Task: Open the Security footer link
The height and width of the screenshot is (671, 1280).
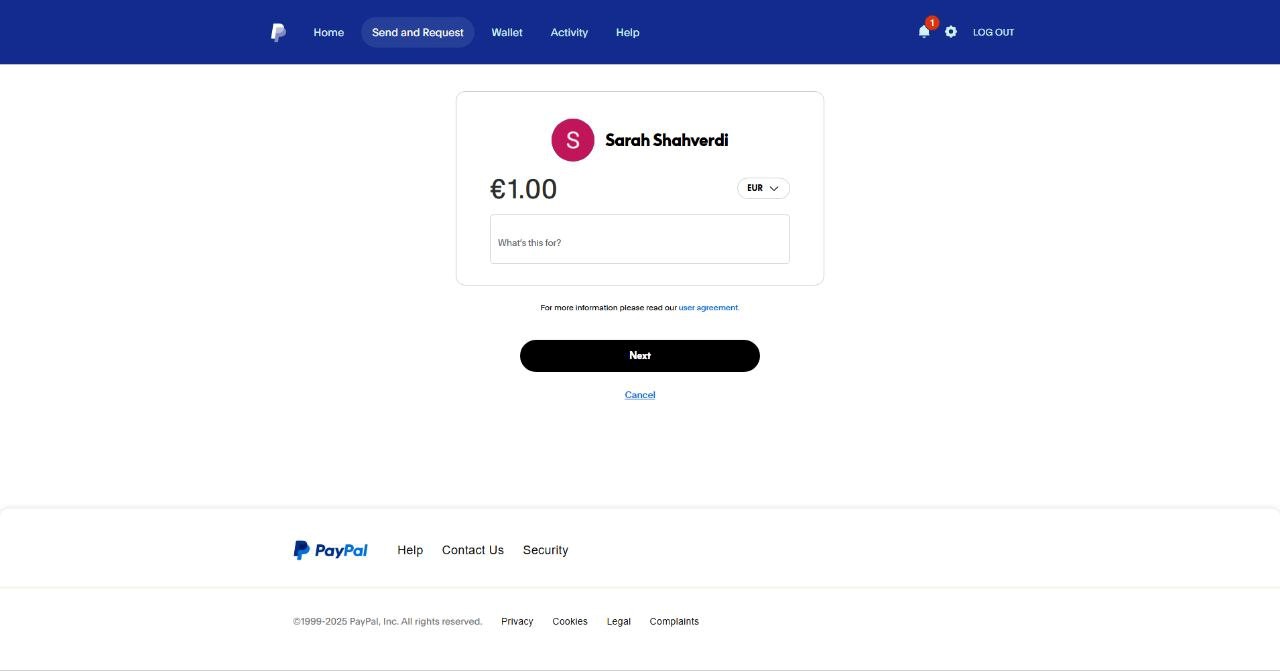Action: coord(545,550)
